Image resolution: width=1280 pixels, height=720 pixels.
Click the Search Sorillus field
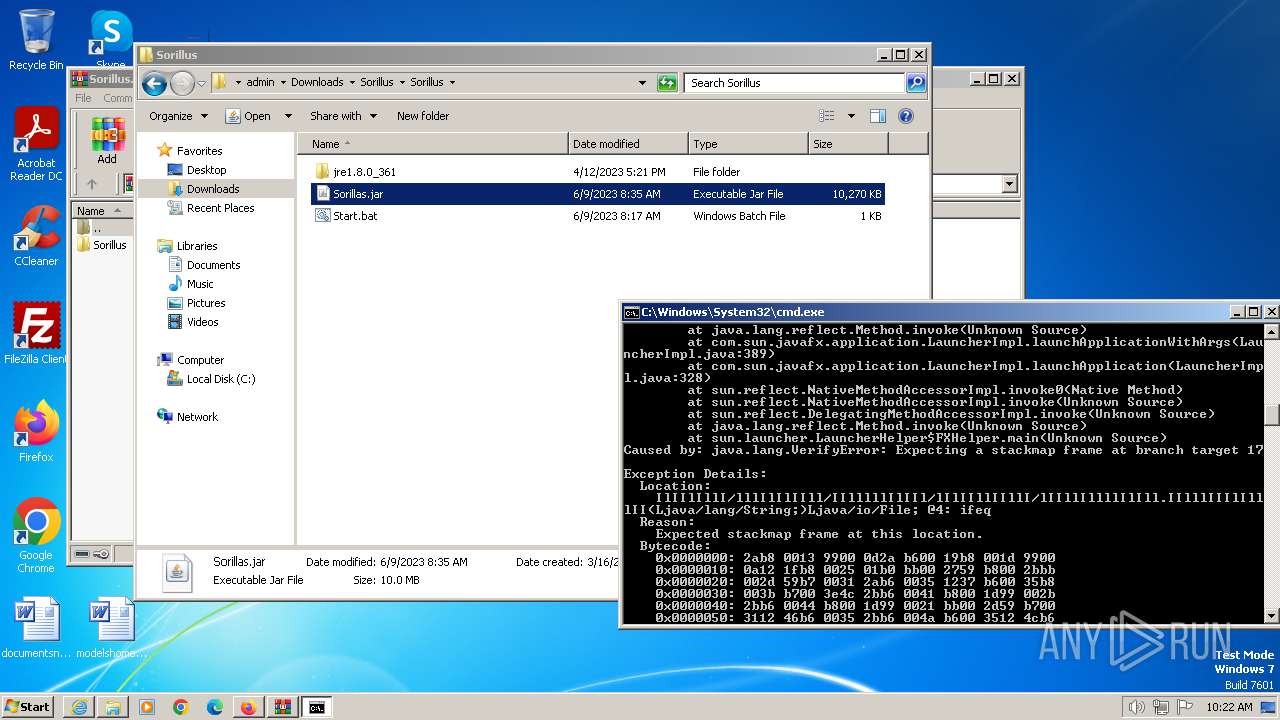[x=796, y=83]
